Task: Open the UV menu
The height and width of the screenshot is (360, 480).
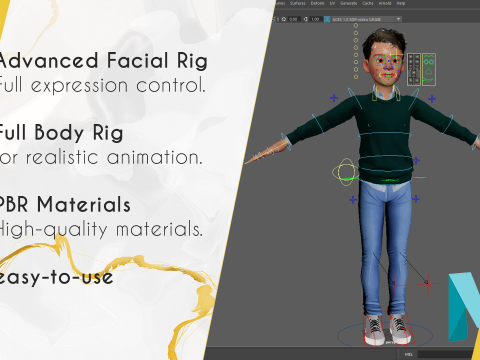Action: (x=332, y=3)
